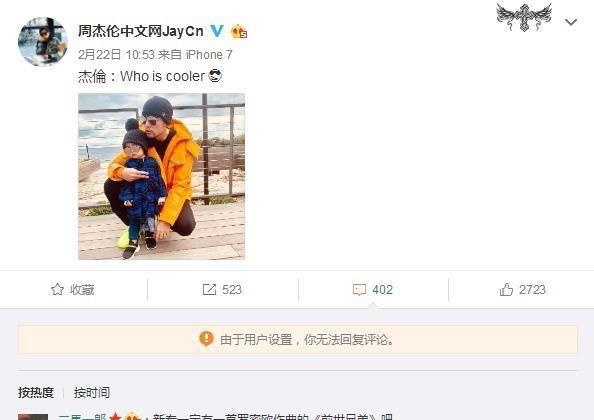Open profile 周杰伦中文网JayCn
This screenshot has width=594, height=420.
pyautogui.click(x=141, y=31)
